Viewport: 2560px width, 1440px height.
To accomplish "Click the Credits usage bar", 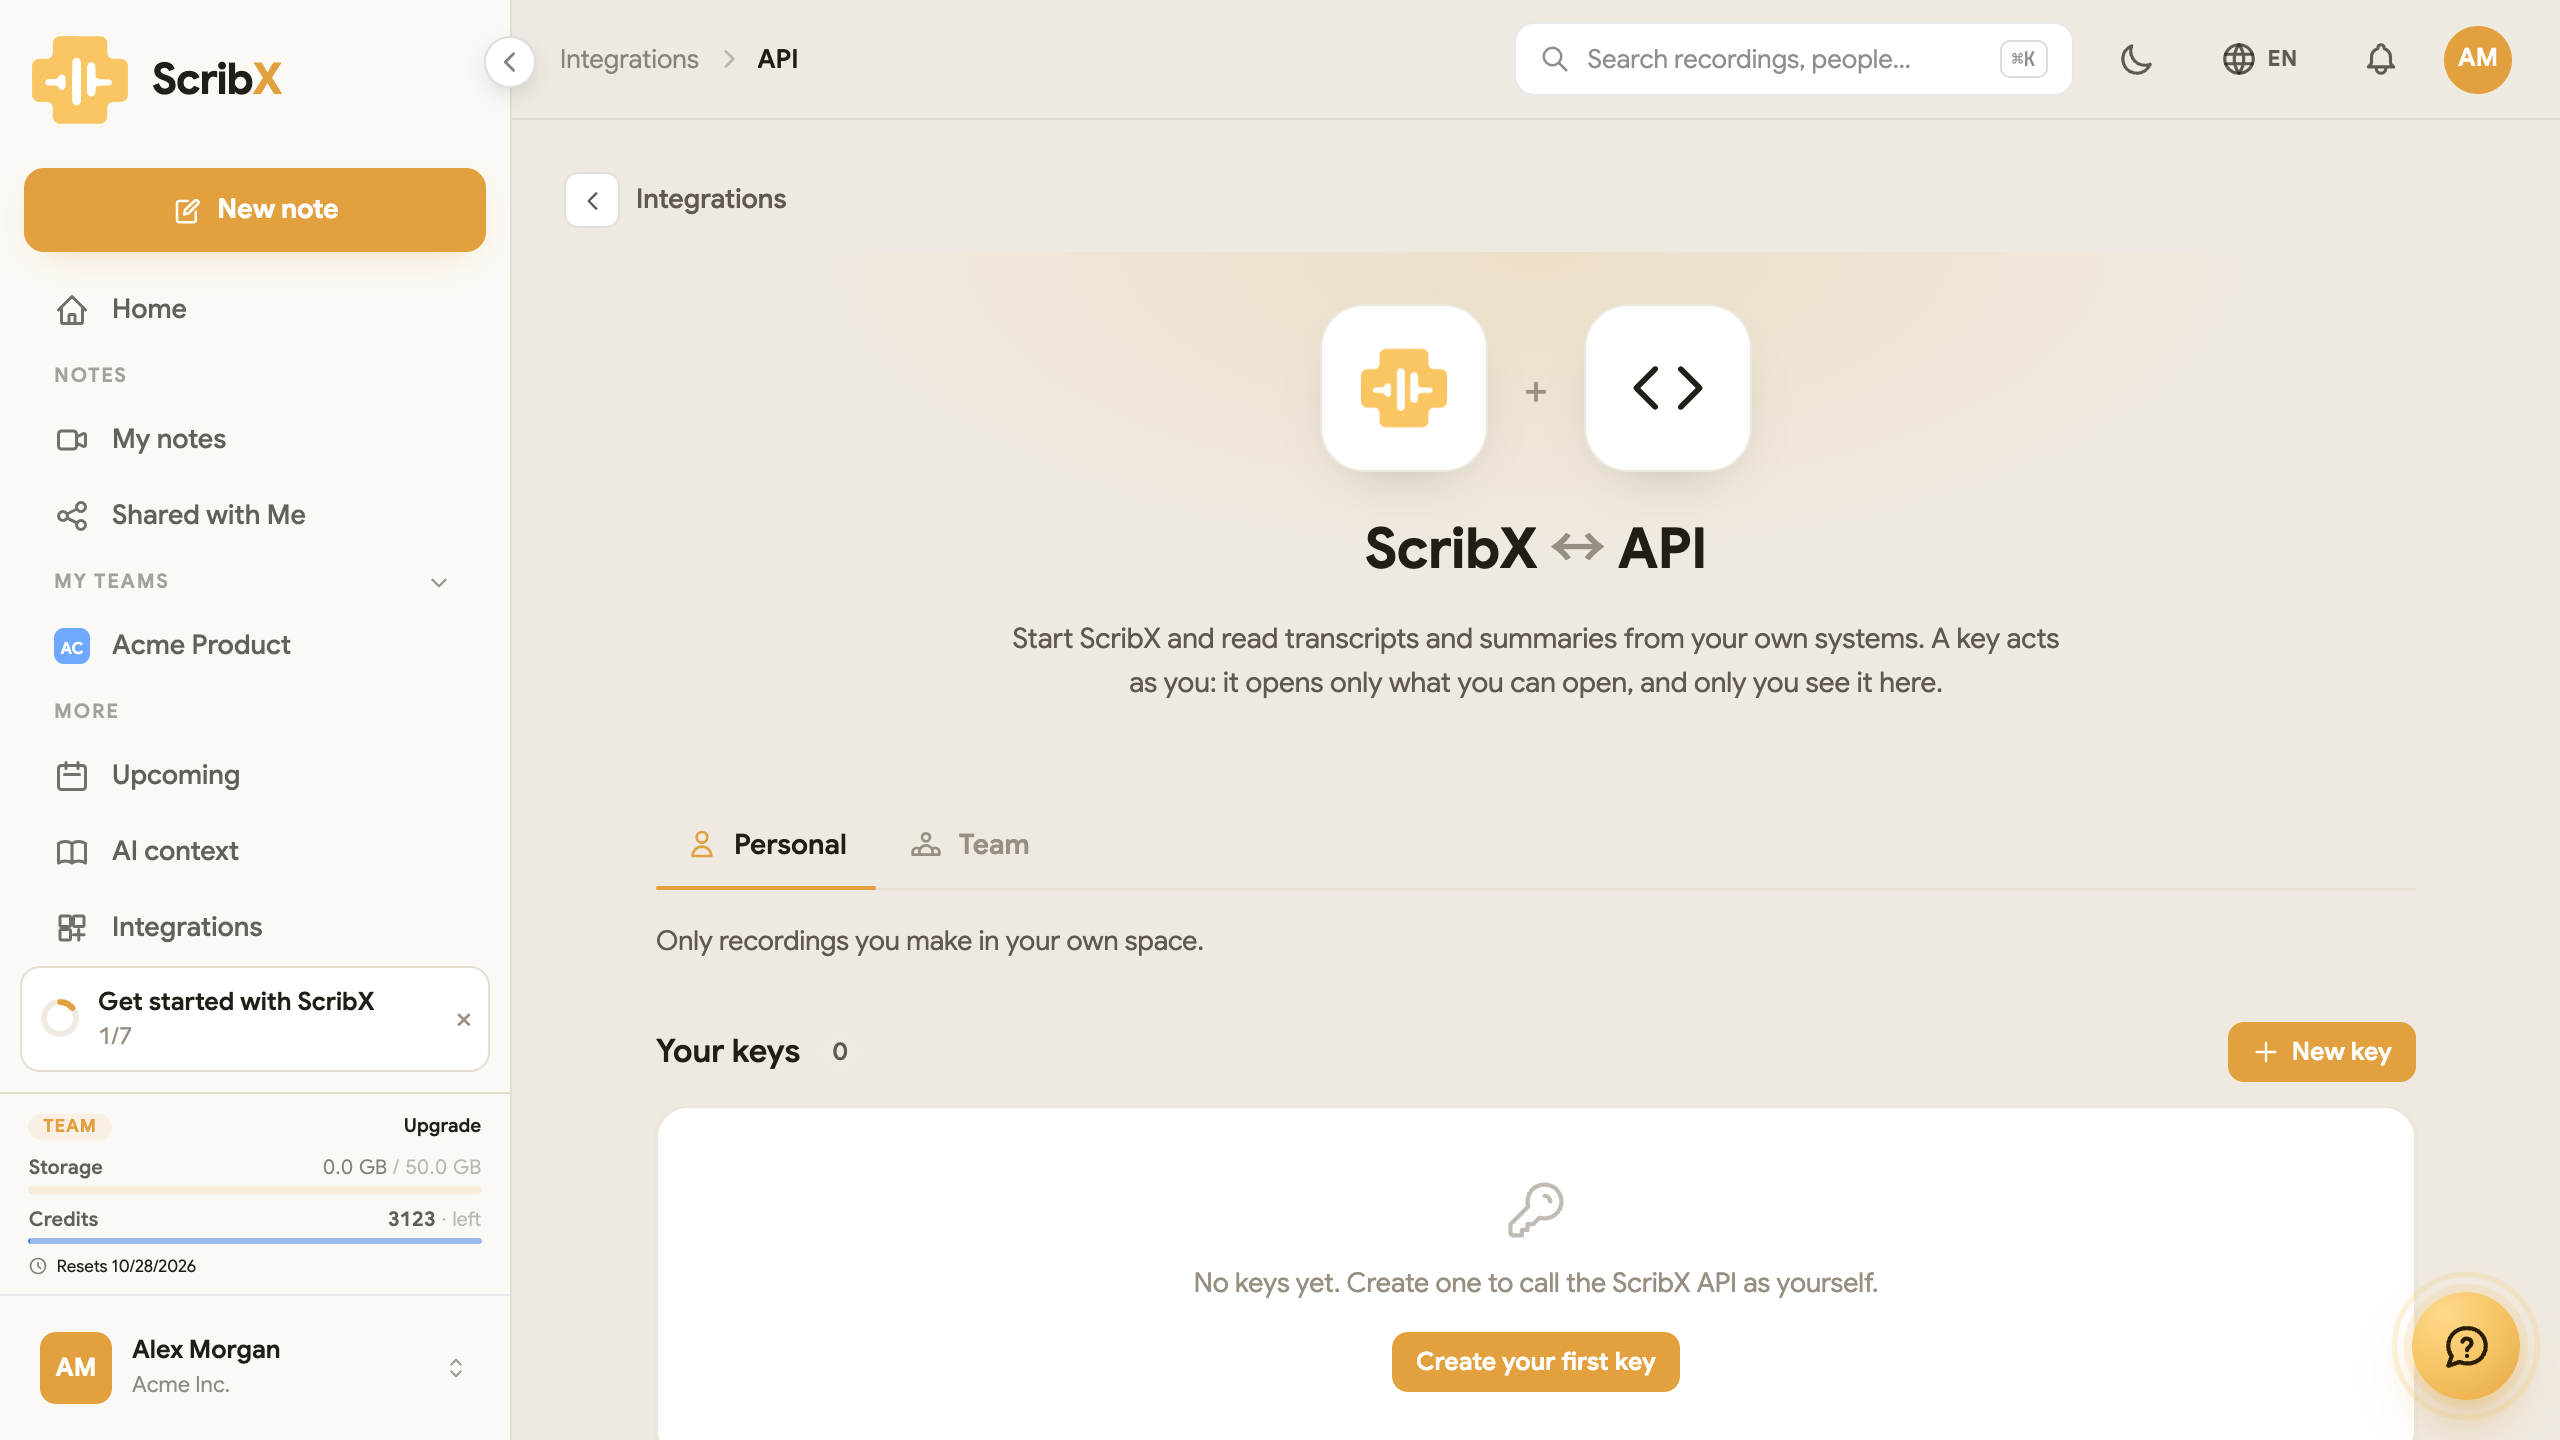I will (x=255, y=1240).
